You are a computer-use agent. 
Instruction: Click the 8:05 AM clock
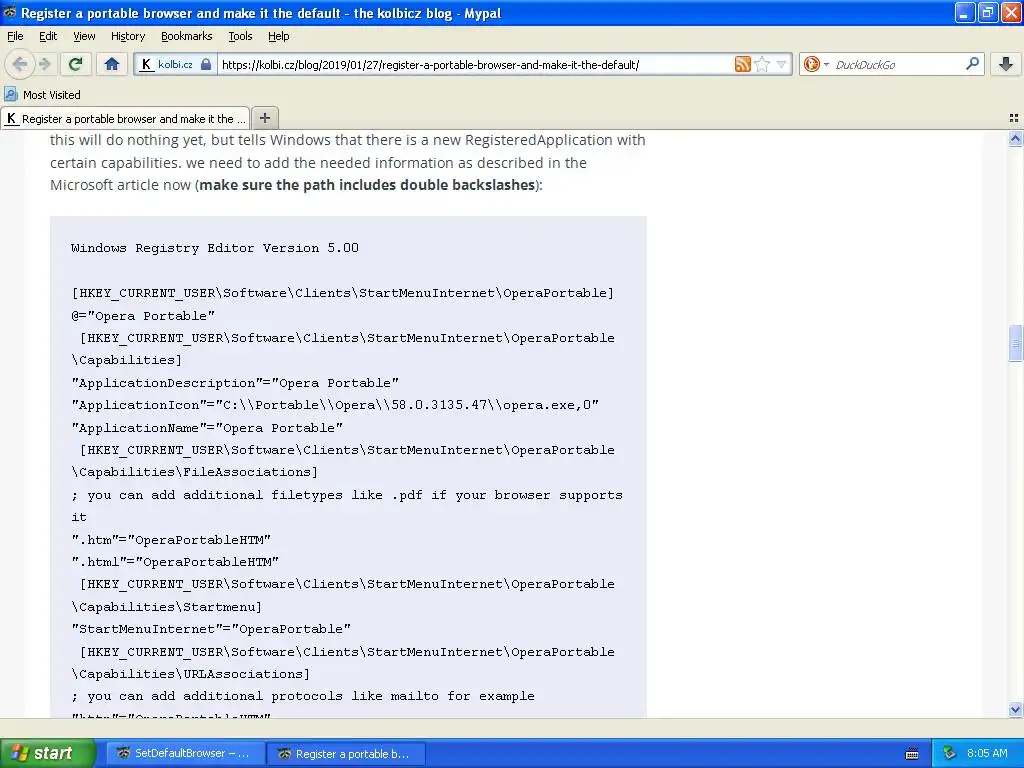(987, 753)
